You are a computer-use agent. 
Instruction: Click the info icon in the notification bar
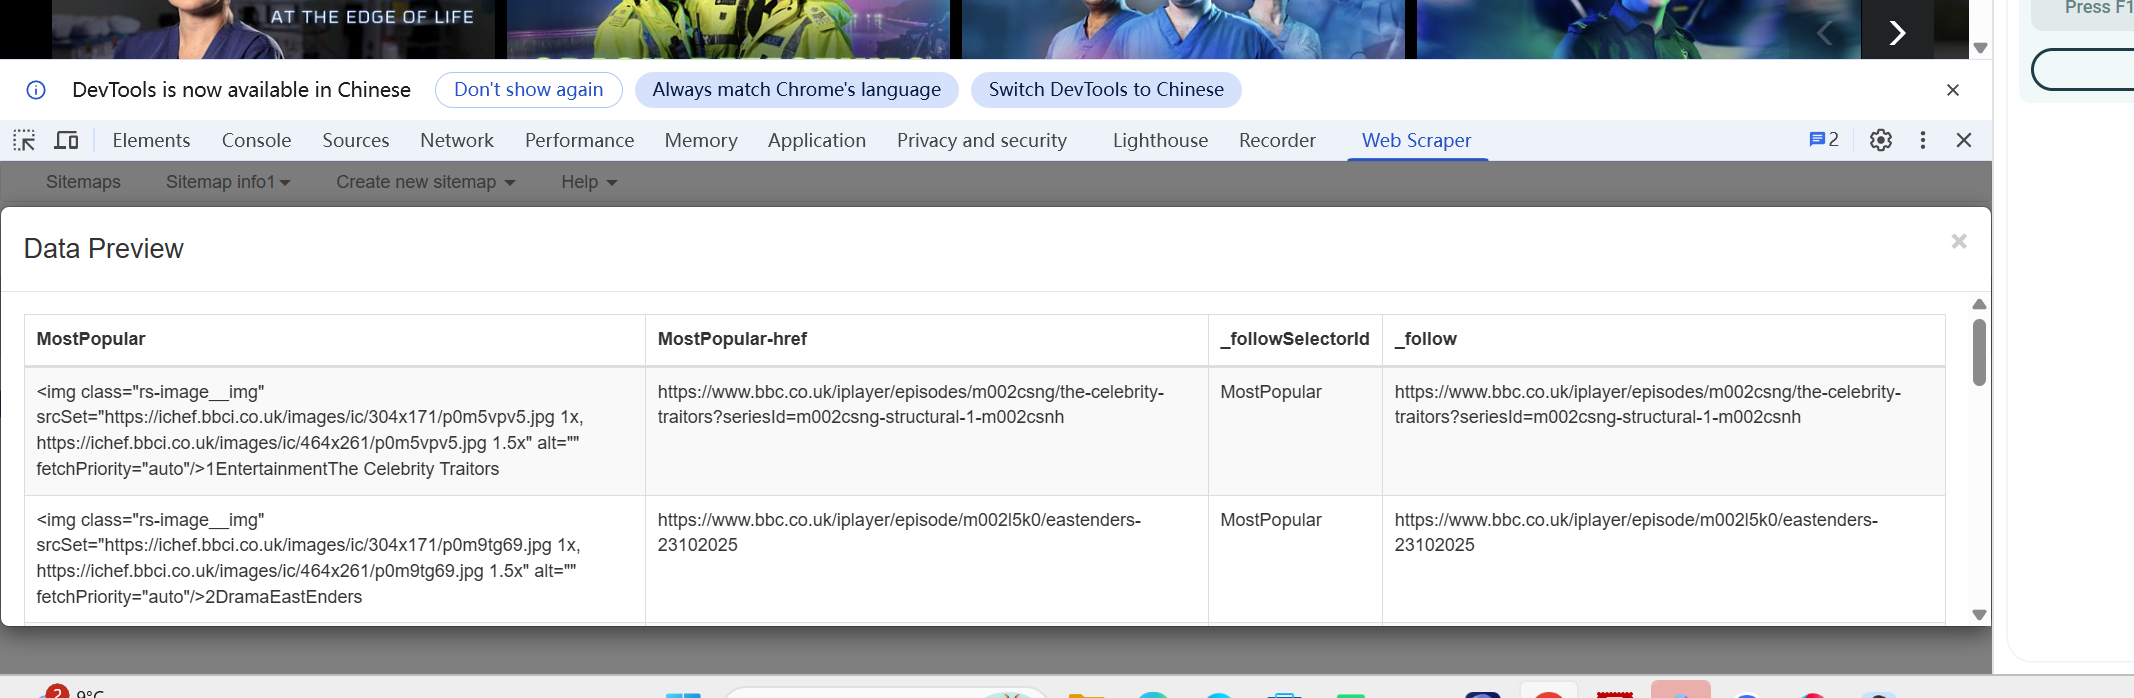tap(36, 90)
